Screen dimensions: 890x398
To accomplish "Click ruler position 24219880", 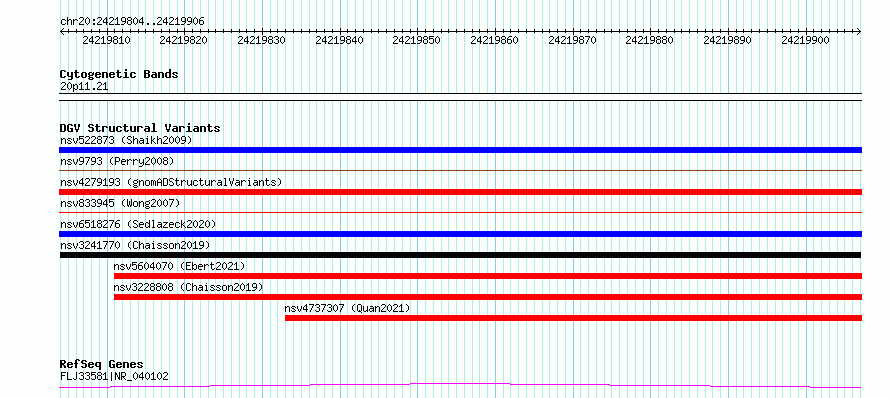I will (x=650, y=40).
